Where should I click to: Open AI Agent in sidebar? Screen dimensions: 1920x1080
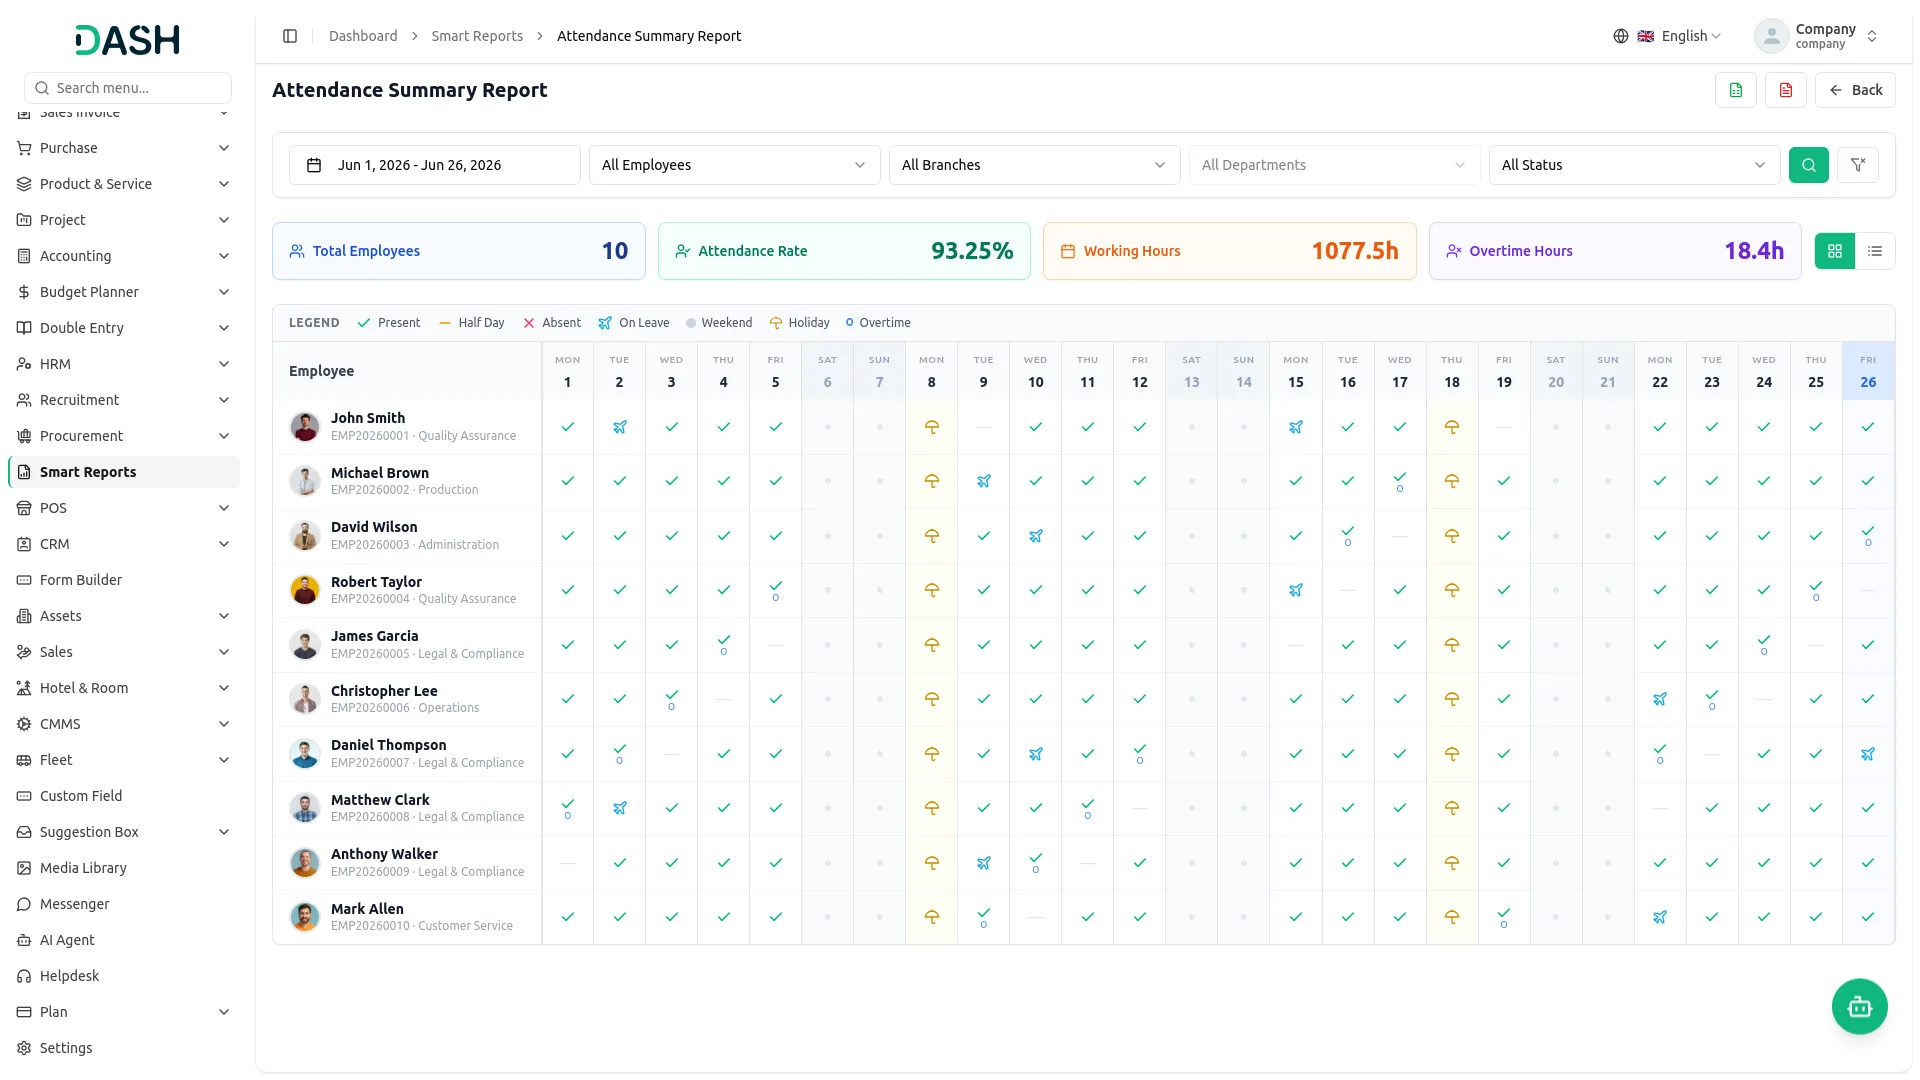tap(124, 940)
